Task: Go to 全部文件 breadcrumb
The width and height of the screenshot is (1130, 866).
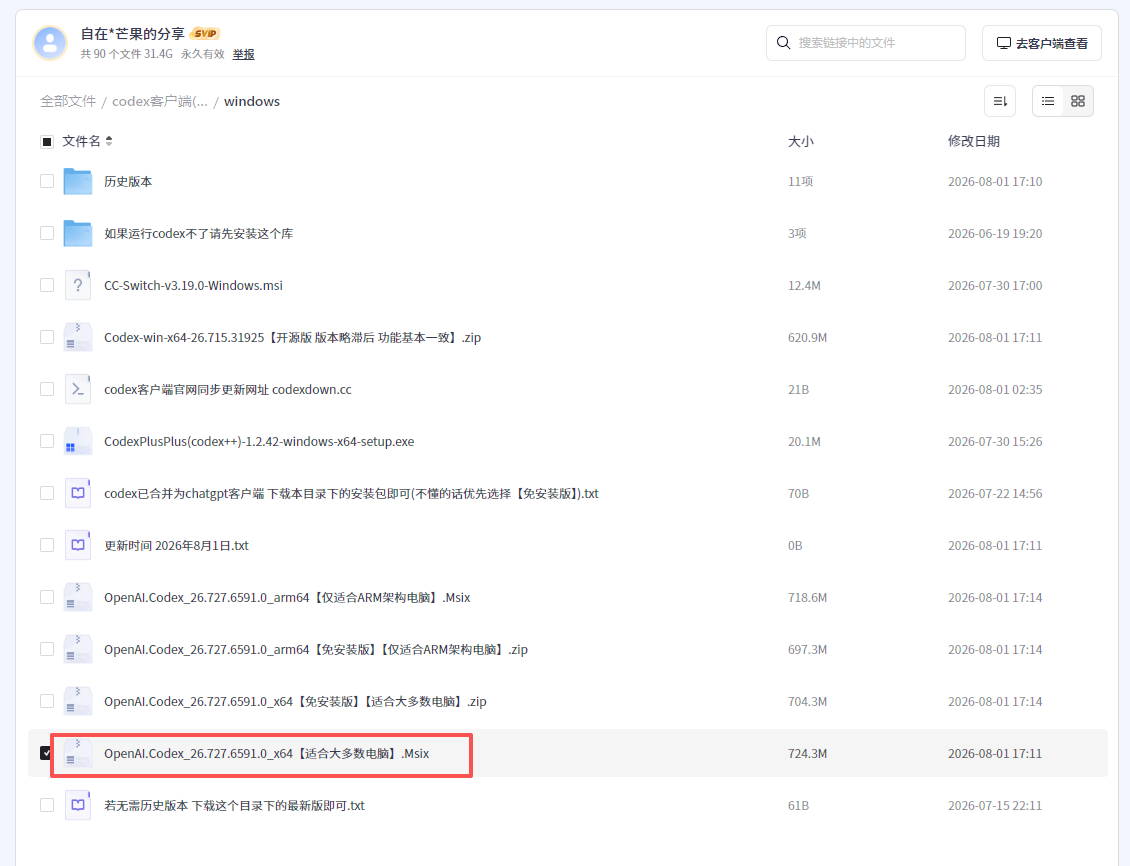Action: [x=68, y=102]
